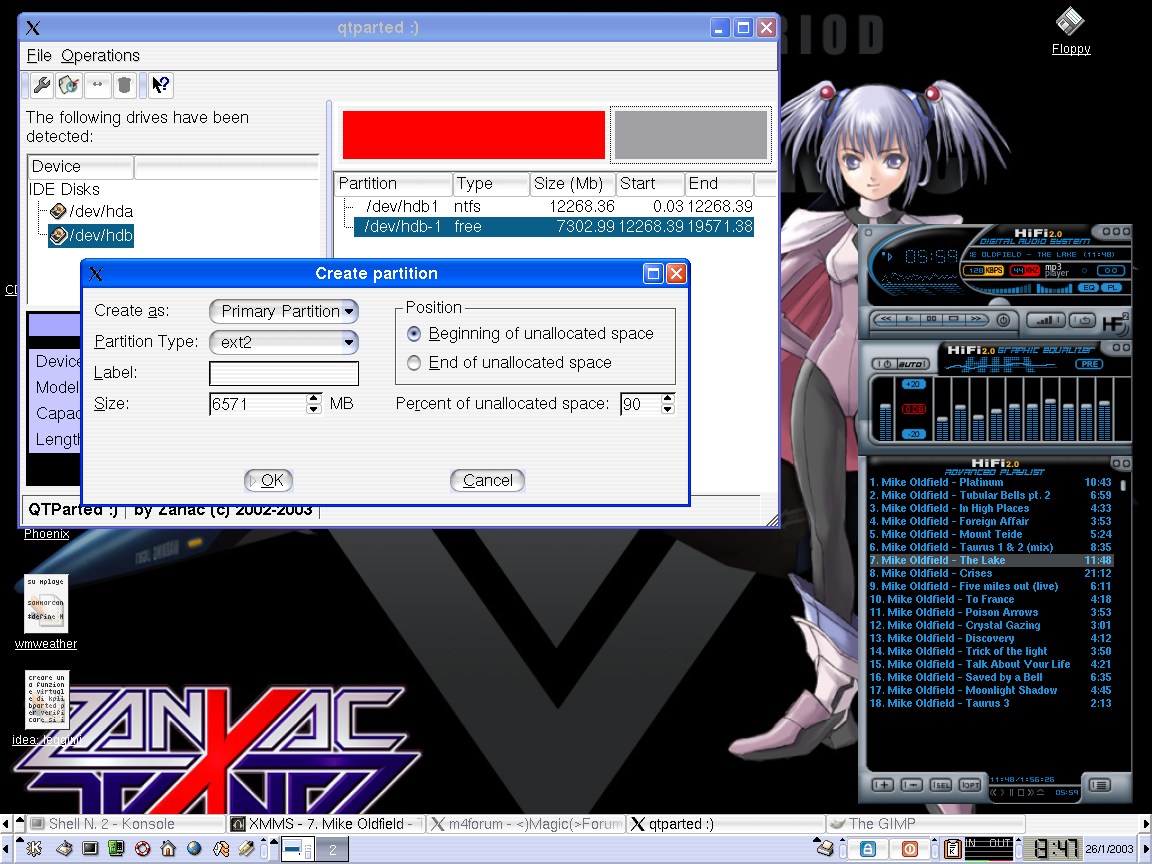Click the home icon in the KDE panel
The height and width of the screenshot is (864, 1152).
pyautogui.click(x=168, y=849)
